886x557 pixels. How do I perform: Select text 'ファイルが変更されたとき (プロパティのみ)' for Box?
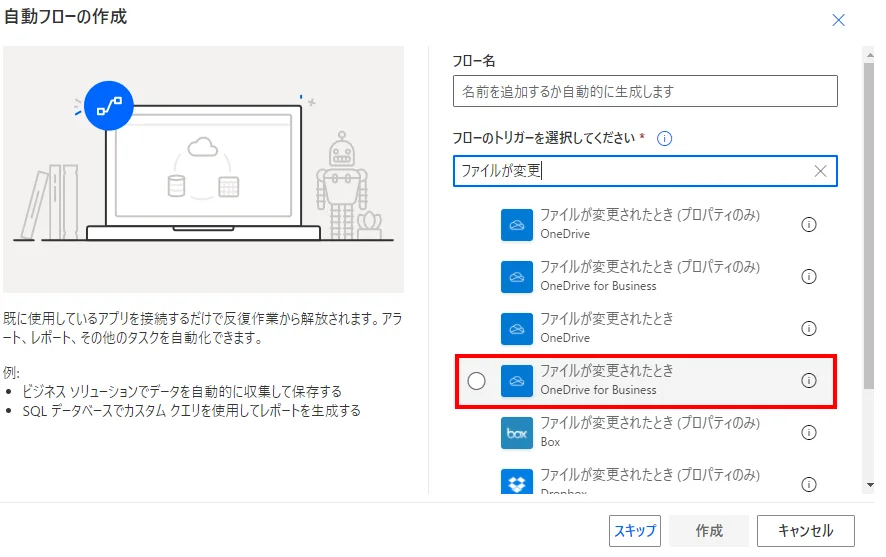click(650, 423)
